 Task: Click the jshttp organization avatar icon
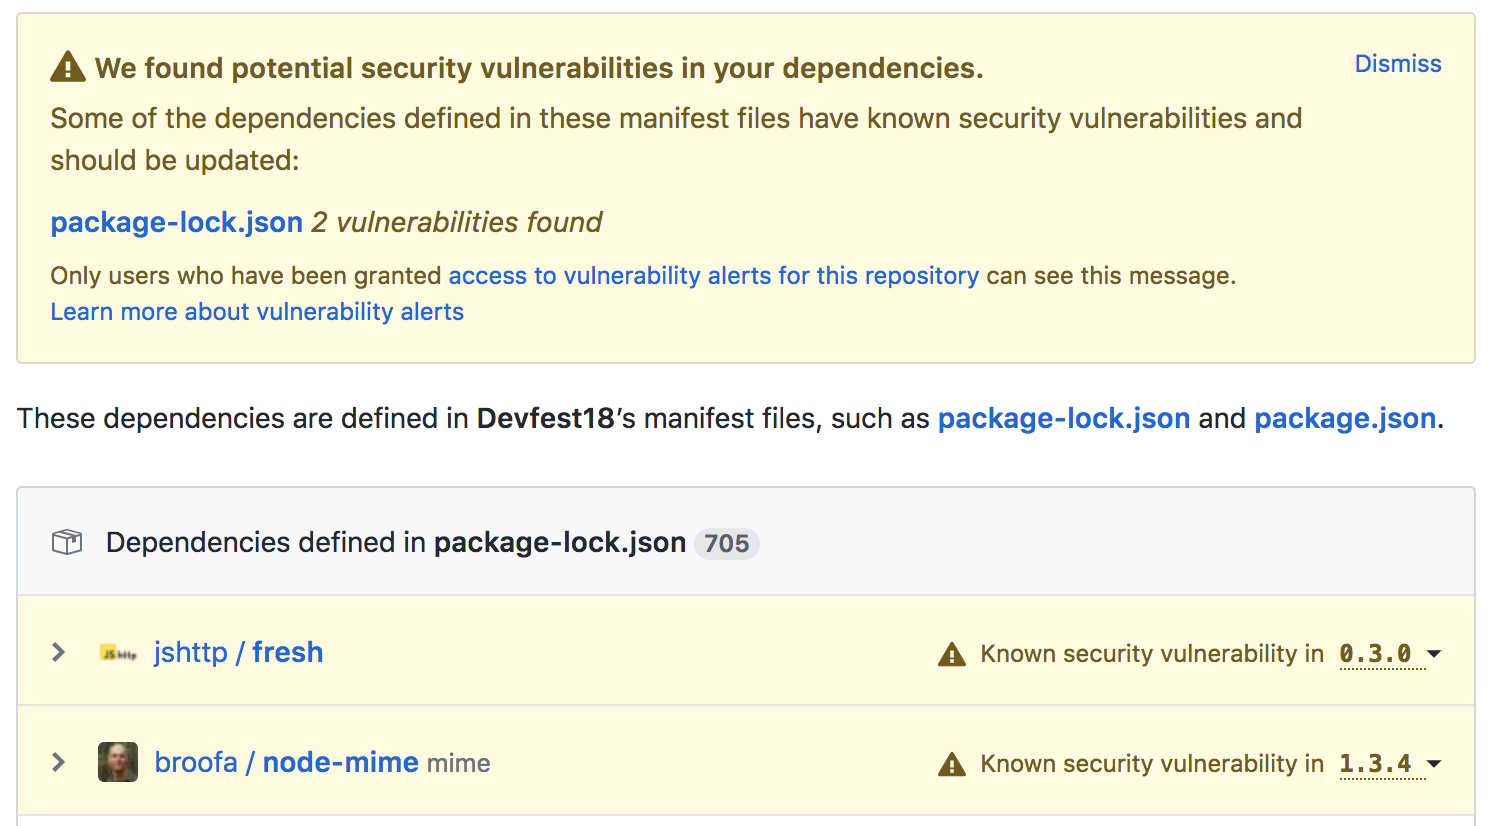(118, 653)
